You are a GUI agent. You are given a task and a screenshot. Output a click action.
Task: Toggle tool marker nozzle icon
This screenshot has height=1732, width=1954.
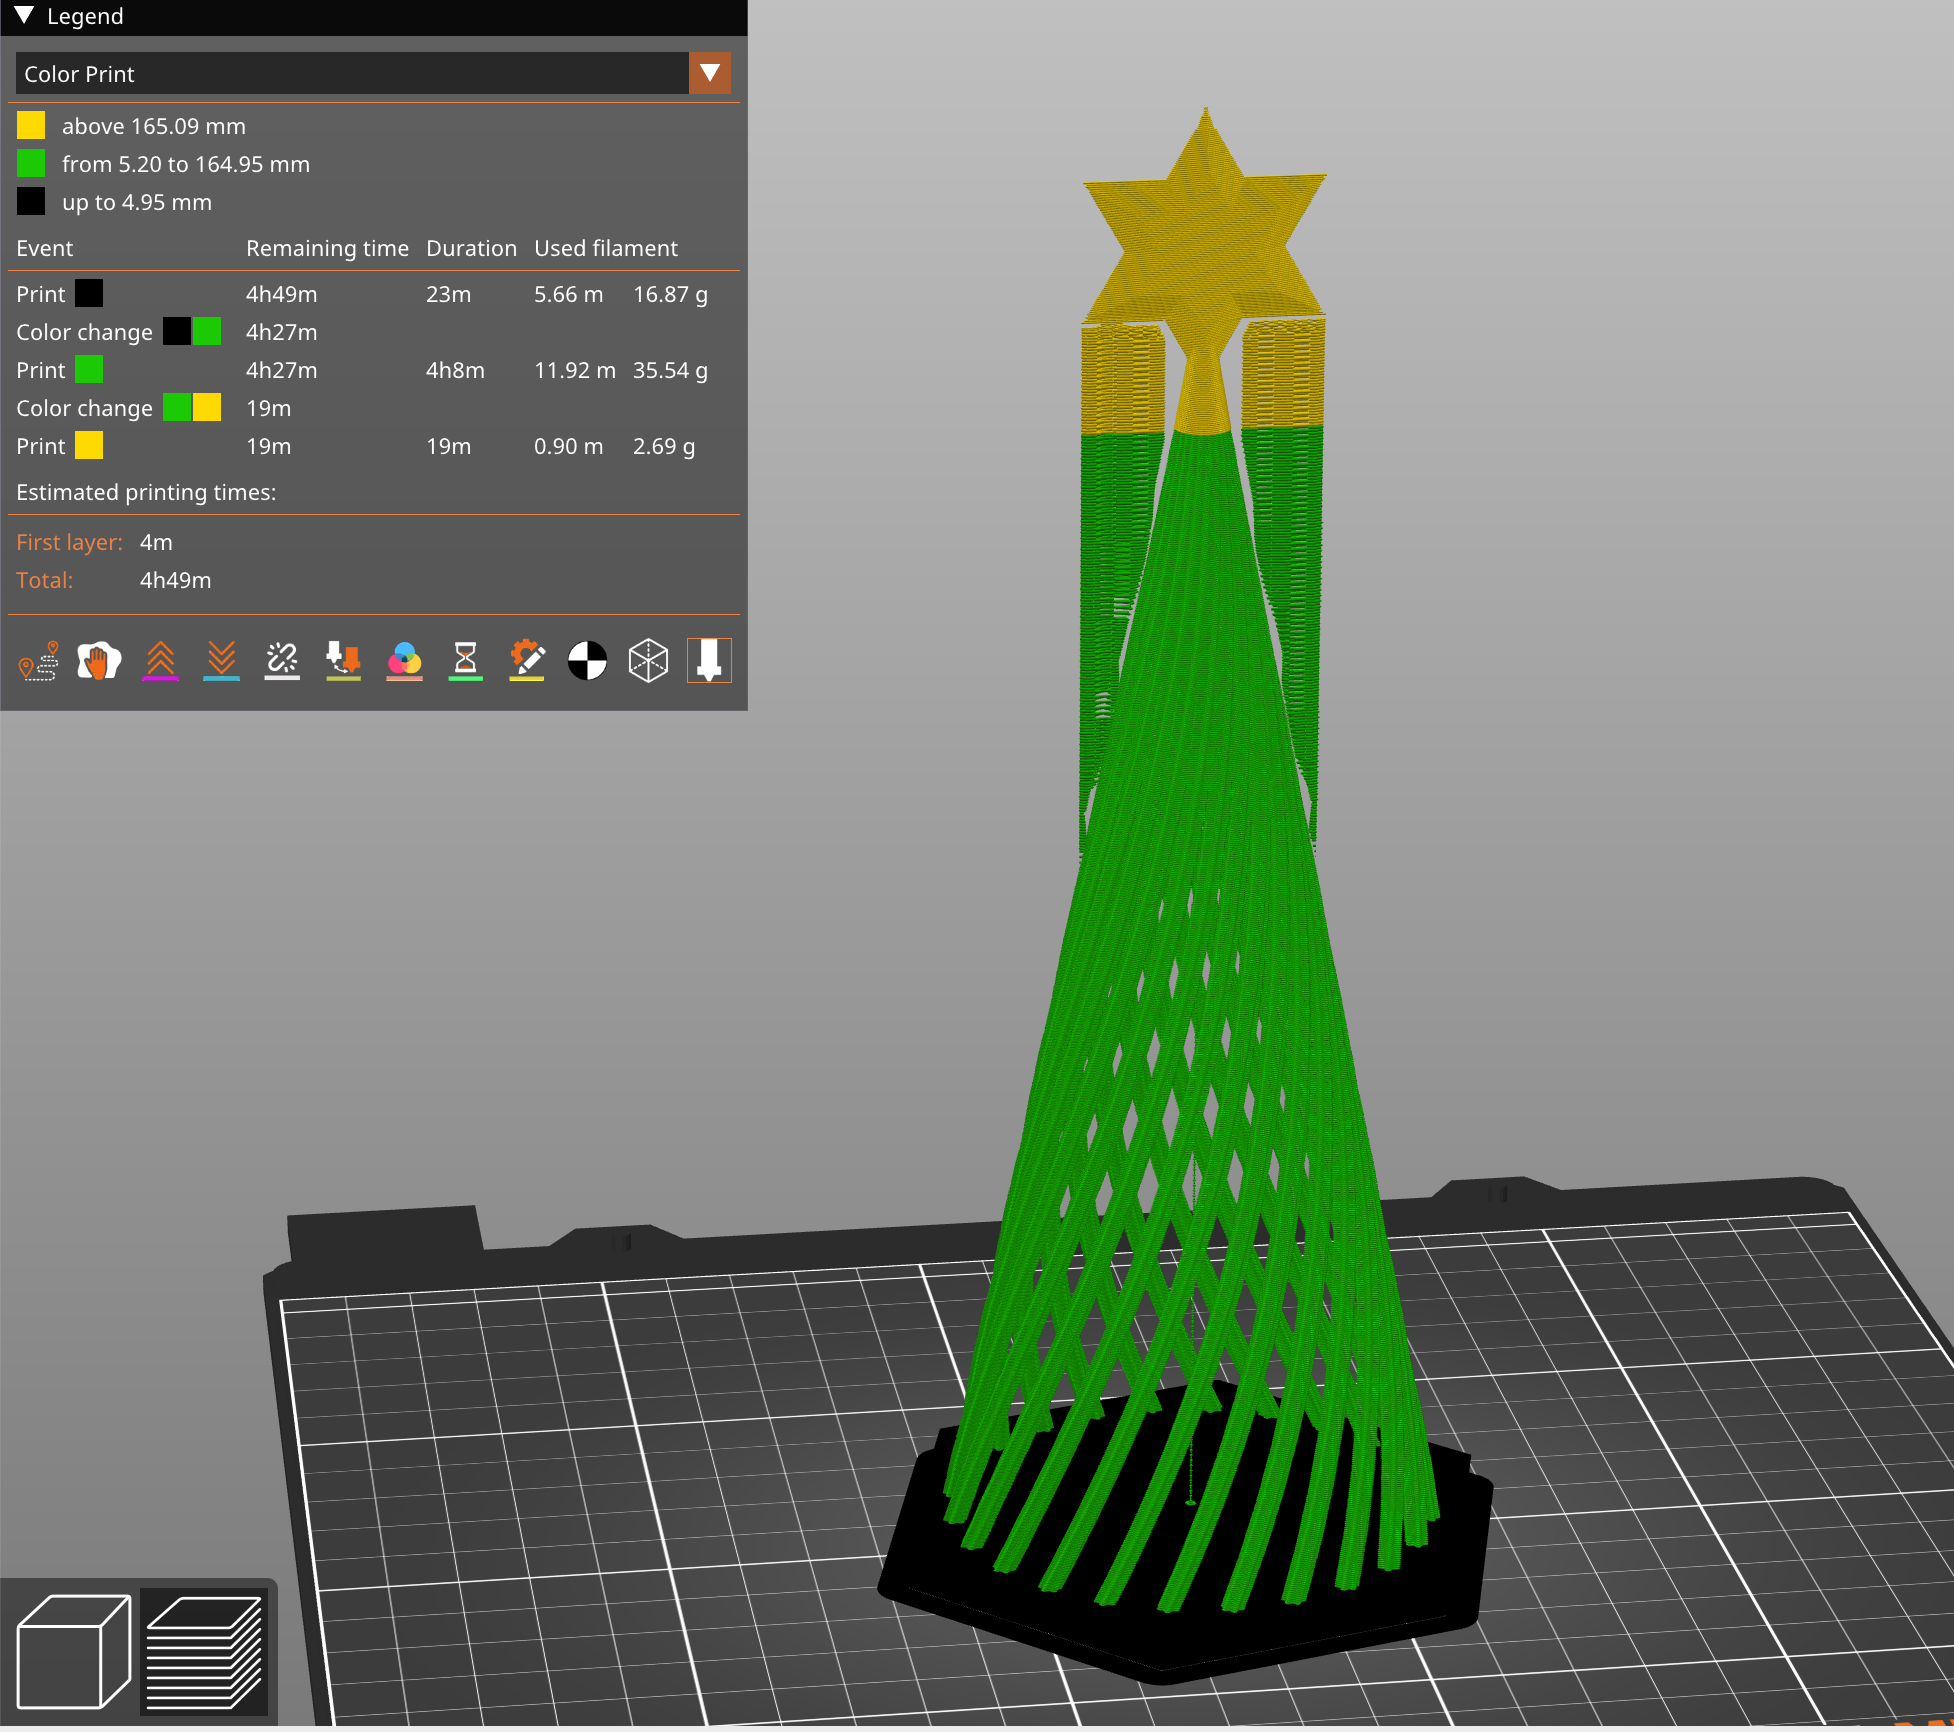click(x=709, y=661)
